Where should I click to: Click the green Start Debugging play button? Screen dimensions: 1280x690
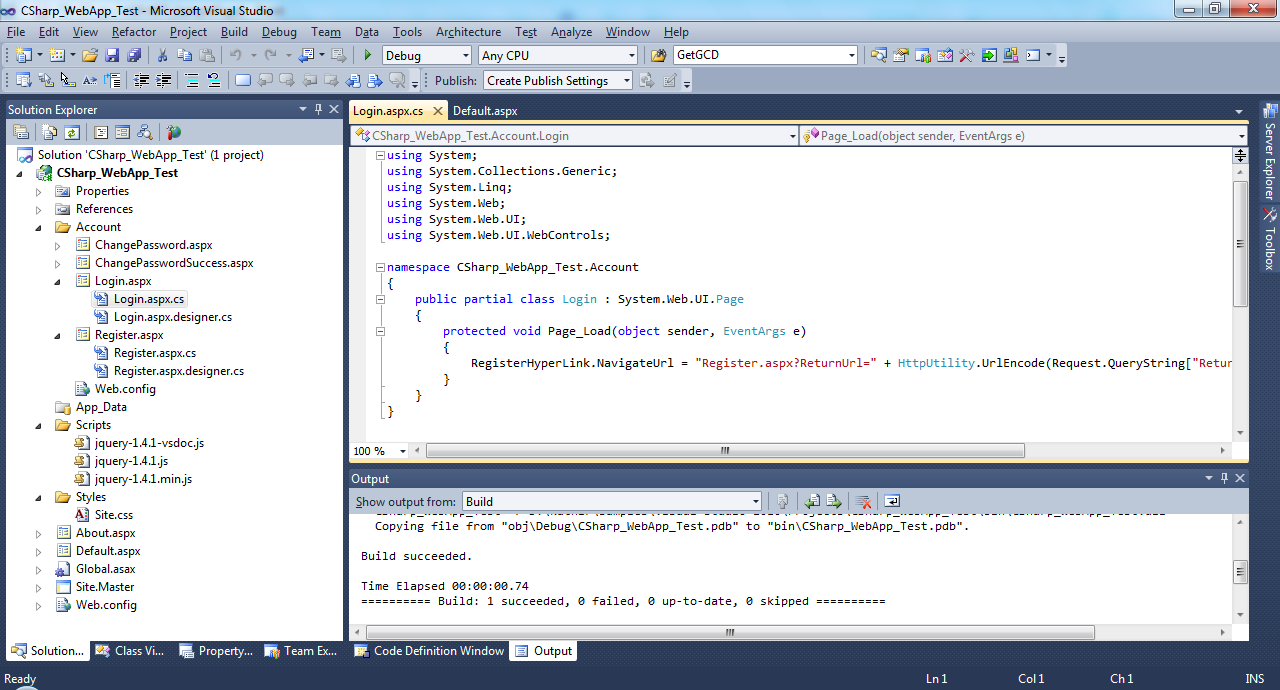368,56
